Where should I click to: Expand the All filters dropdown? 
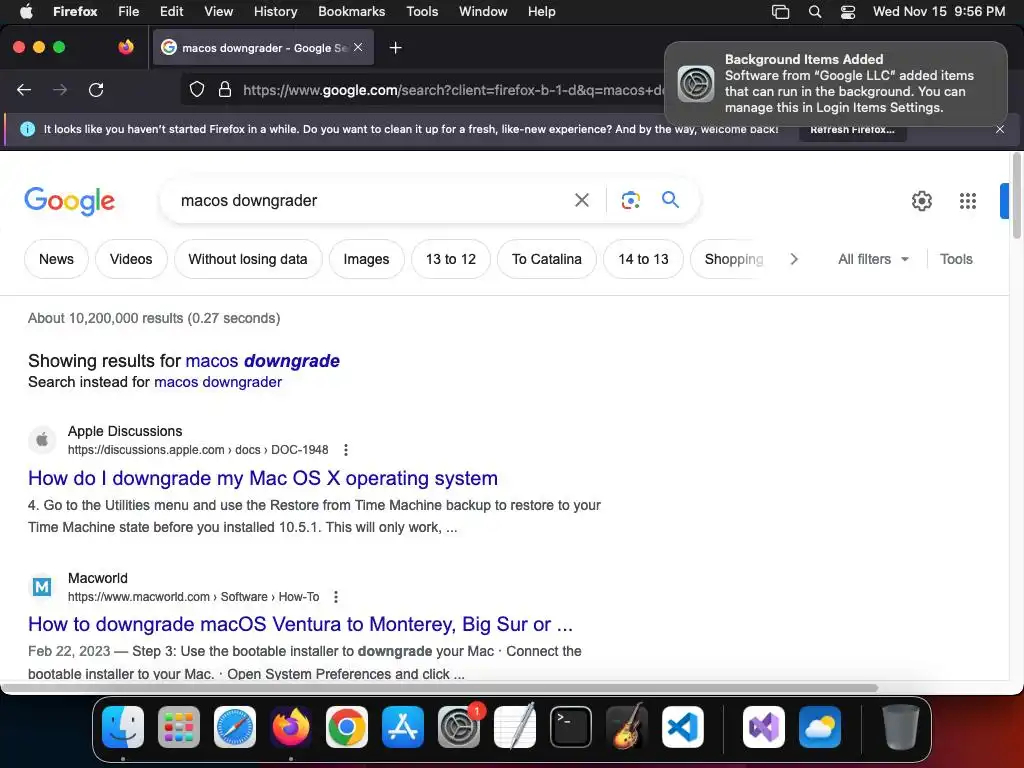[x=873, y=259]
